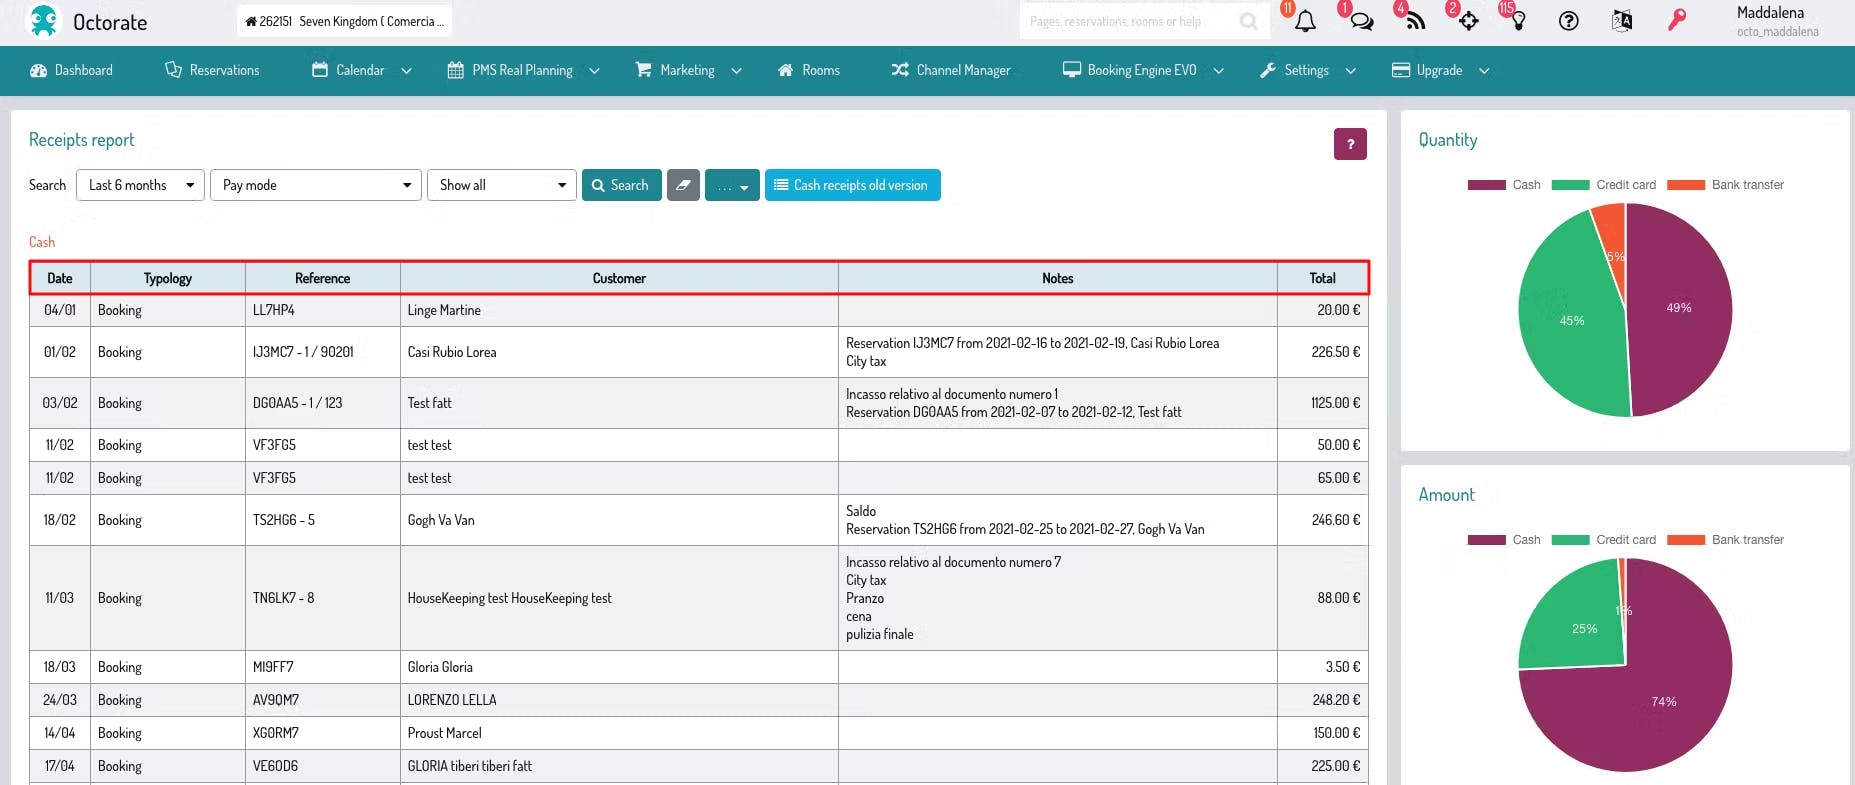The height and width of the screenshot is (785, 1855).
Task: Click the pink key icon
Action: pyautogui.click(x=1677, y=20)
